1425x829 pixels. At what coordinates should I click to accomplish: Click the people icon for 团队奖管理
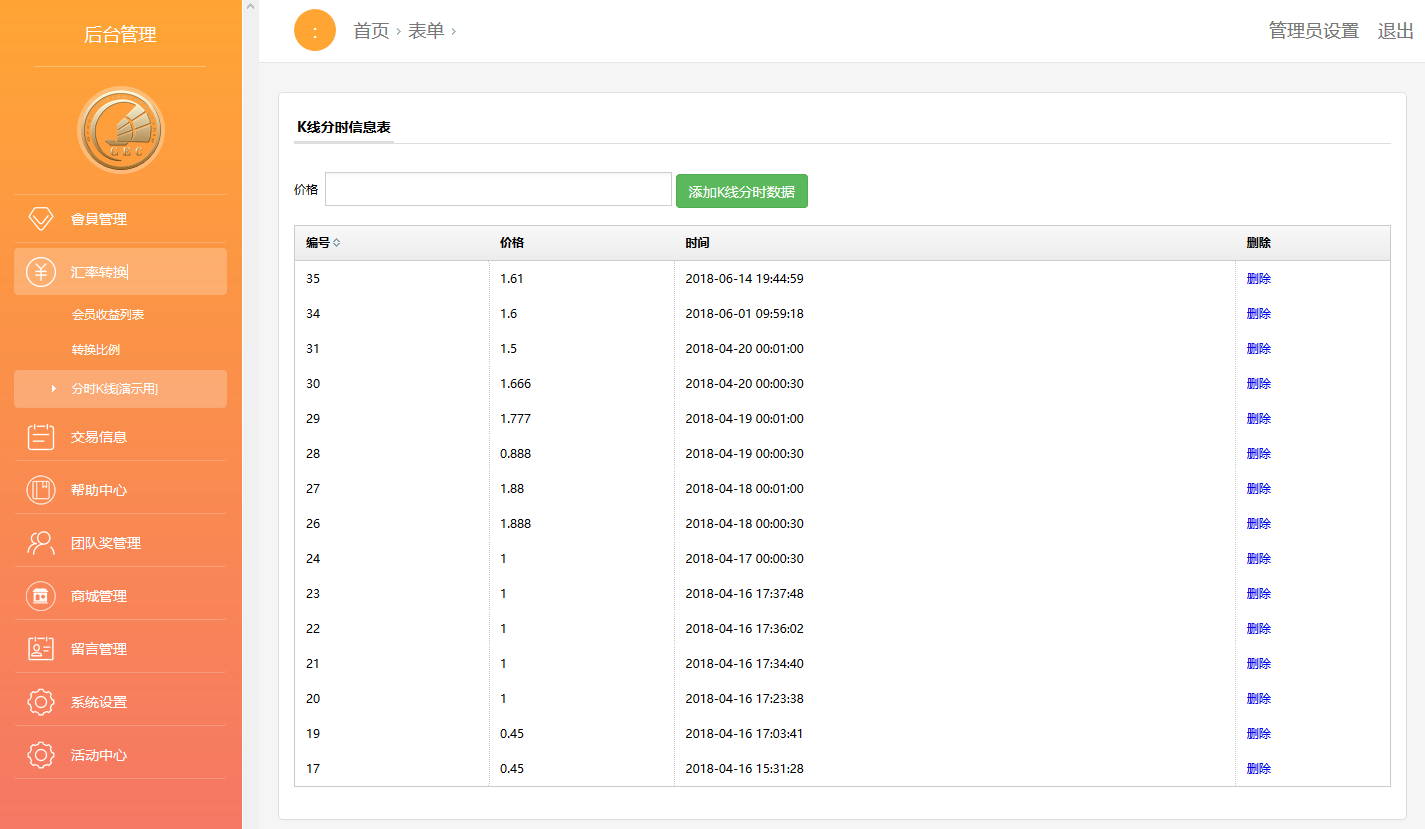(x=41, y=543)
